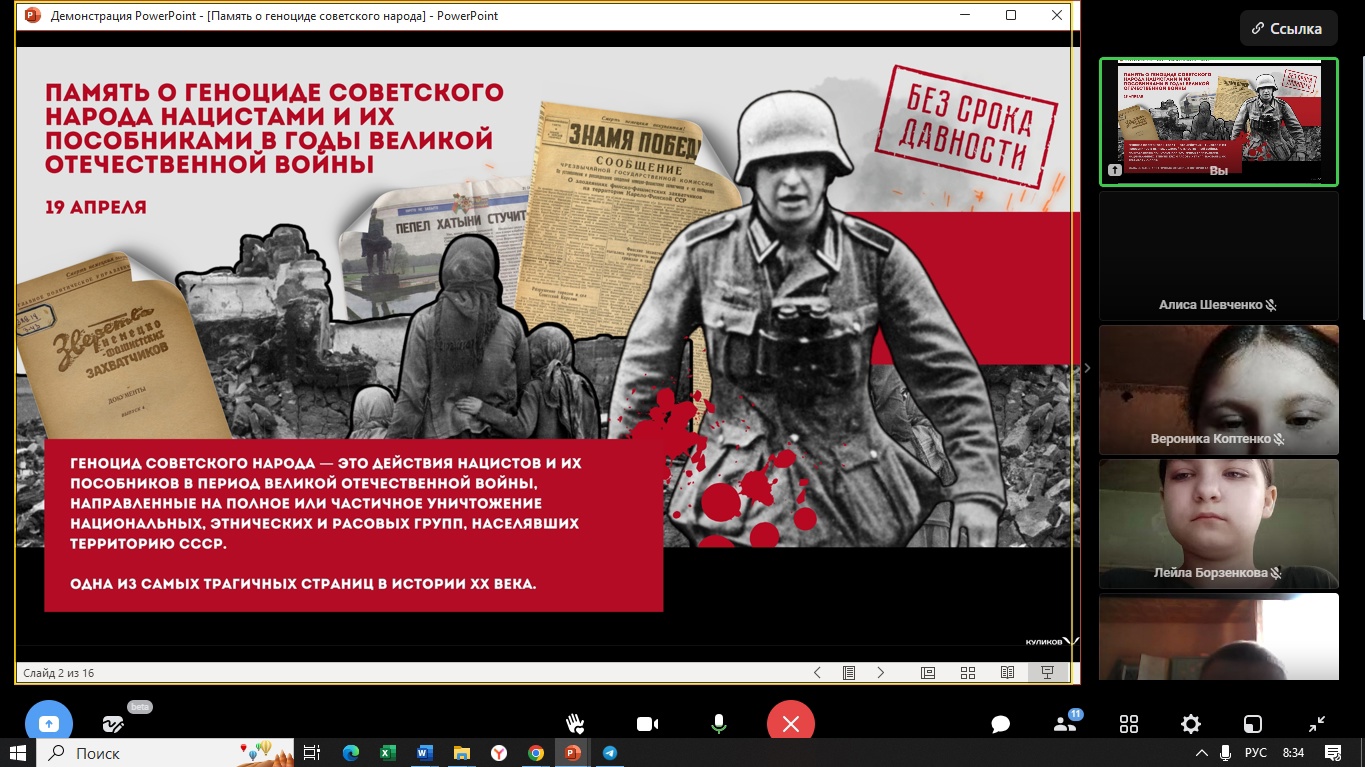Open the slide show options menu icon
The image size is (1365, 767).
[x=849, y=673]
